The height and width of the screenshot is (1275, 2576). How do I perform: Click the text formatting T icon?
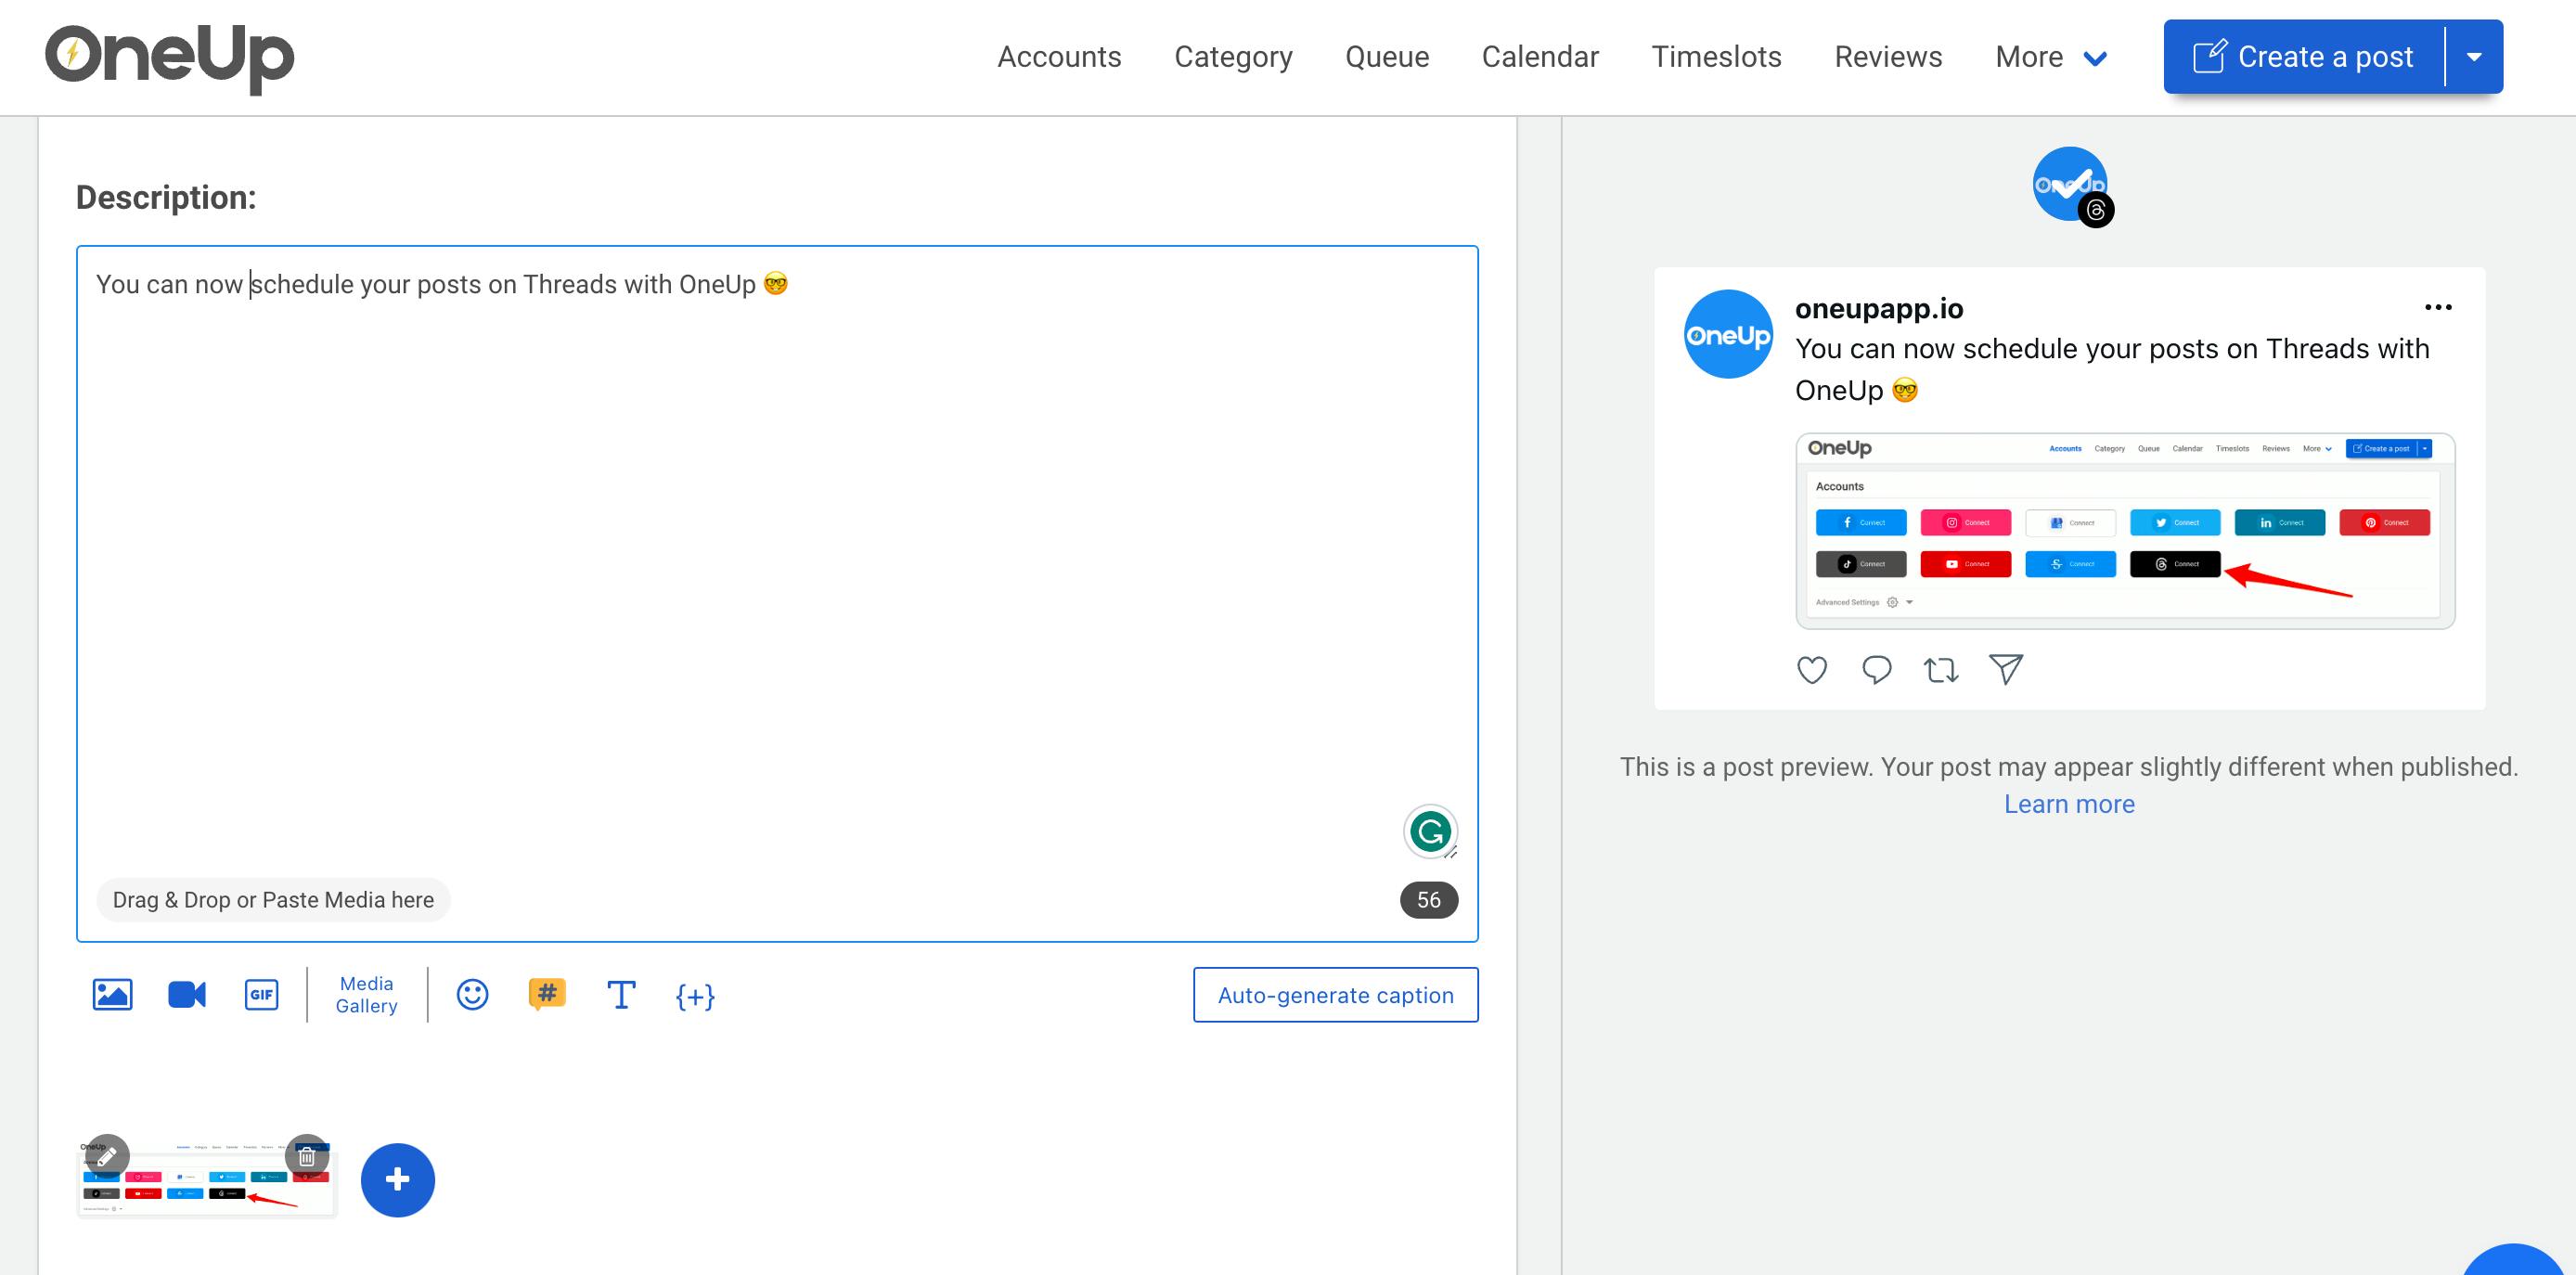[621, 995]
